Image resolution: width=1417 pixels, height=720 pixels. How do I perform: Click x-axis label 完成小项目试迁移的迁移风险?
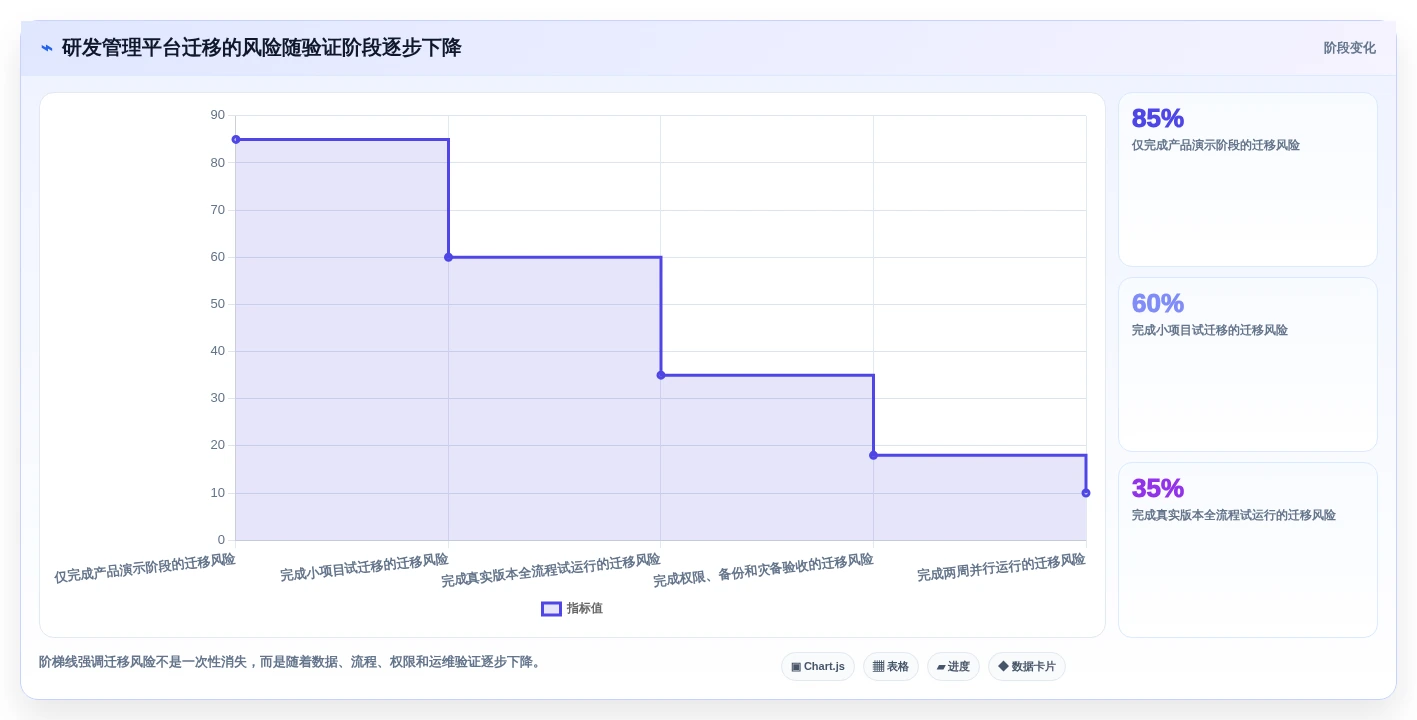364,567
